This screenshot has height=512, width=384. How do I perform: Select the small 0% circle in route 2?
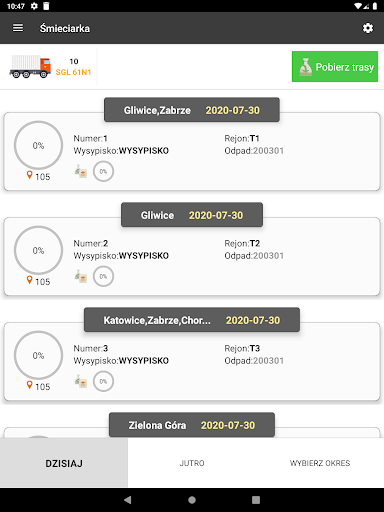[103, 276]
